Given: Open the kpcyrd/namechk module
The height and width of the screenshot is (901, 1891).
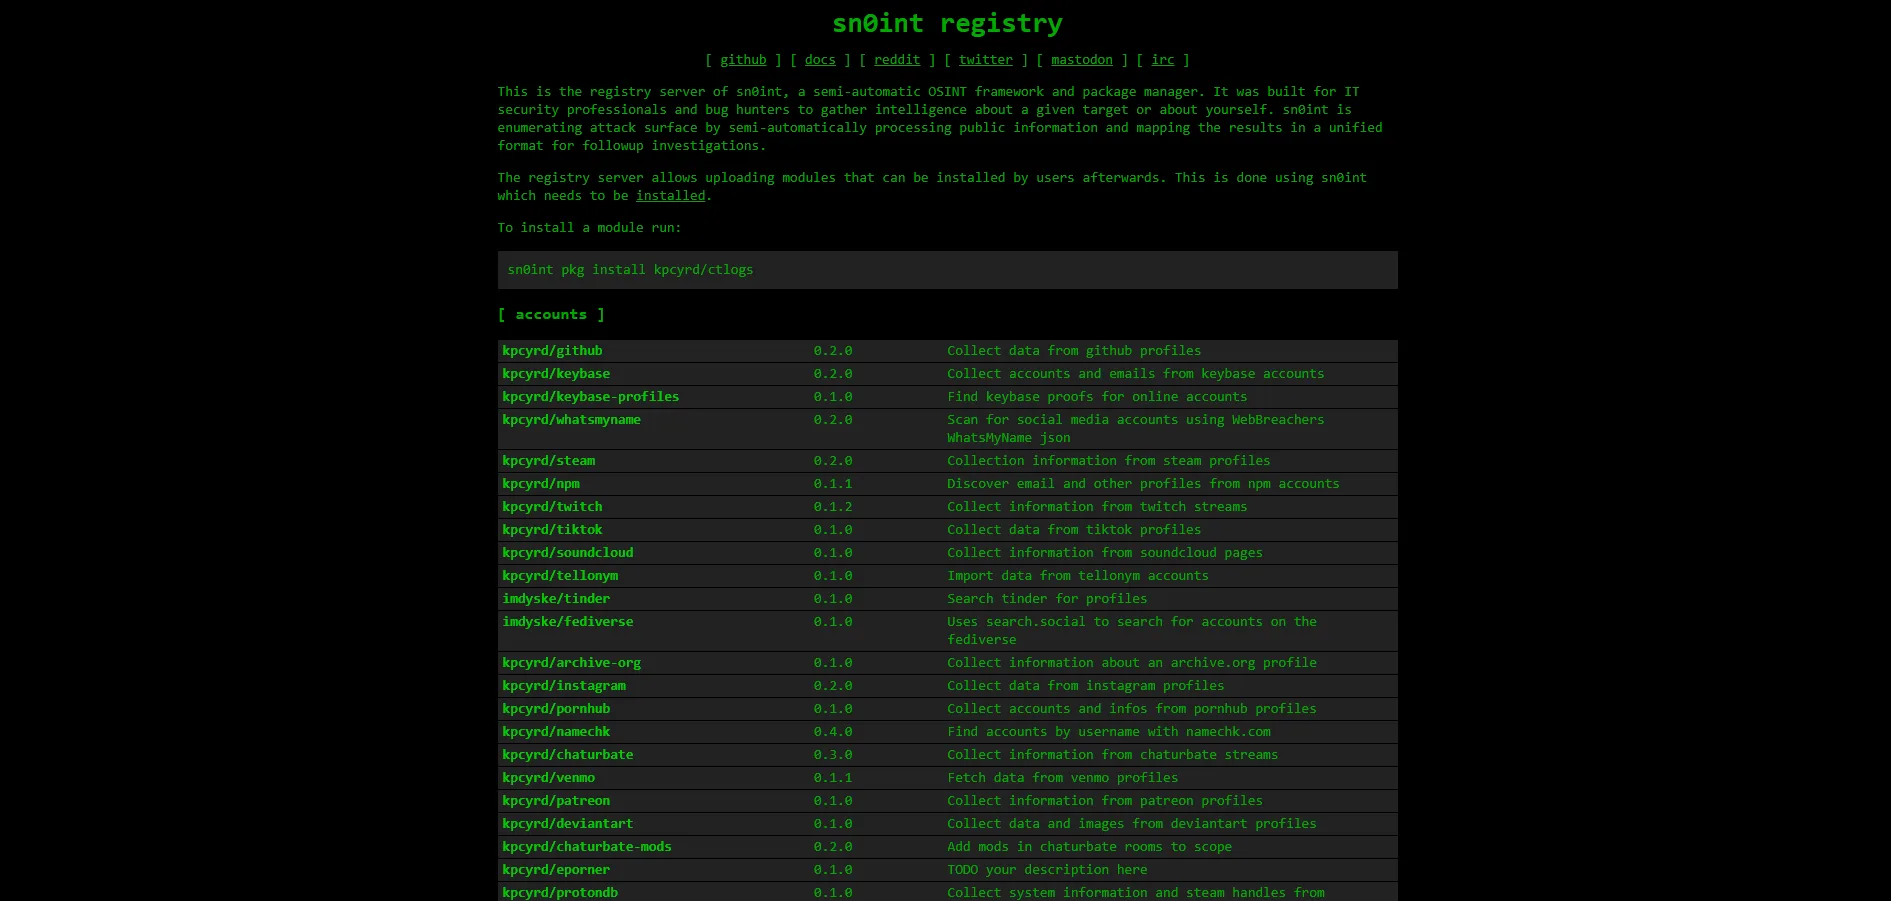Looking at the screenshot, I should coord(556,732).
